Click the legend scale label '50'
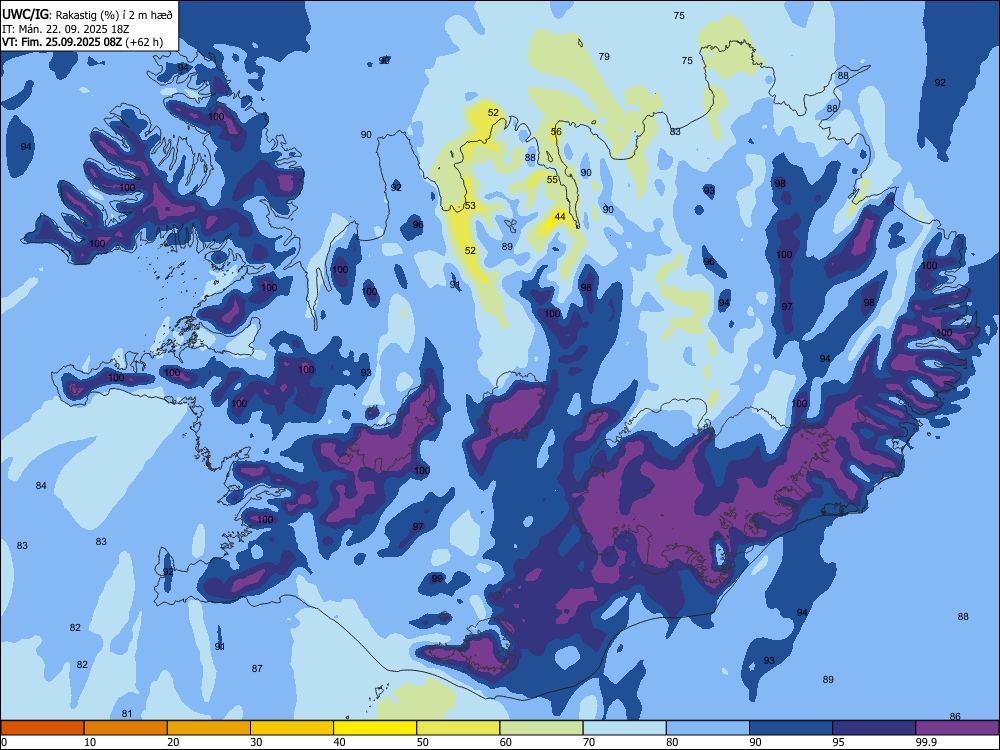The width and height of the screenshot is (1000, 750). coord(422,742)
